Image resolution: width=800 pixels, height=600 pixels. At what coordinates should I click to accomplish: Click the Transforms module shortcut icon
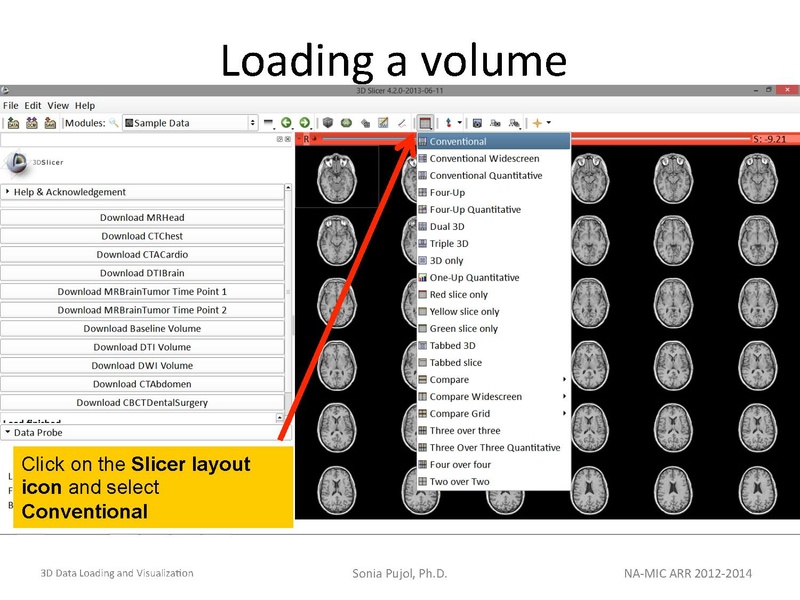click(365, 123)
